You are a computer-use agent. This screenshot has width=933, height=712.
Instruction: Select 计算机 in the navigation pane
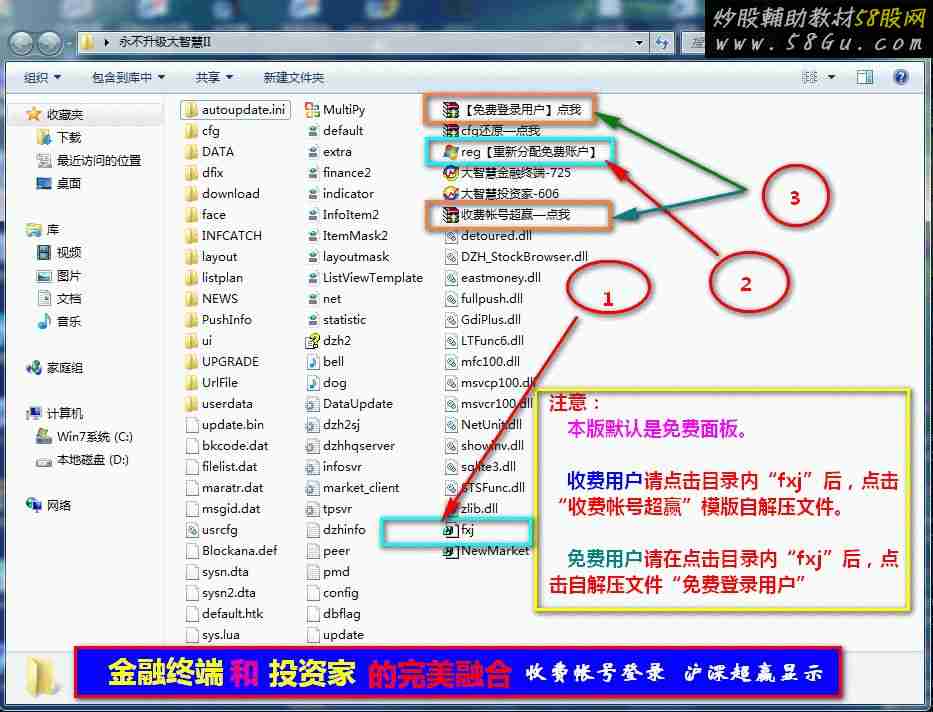point(64,413)
